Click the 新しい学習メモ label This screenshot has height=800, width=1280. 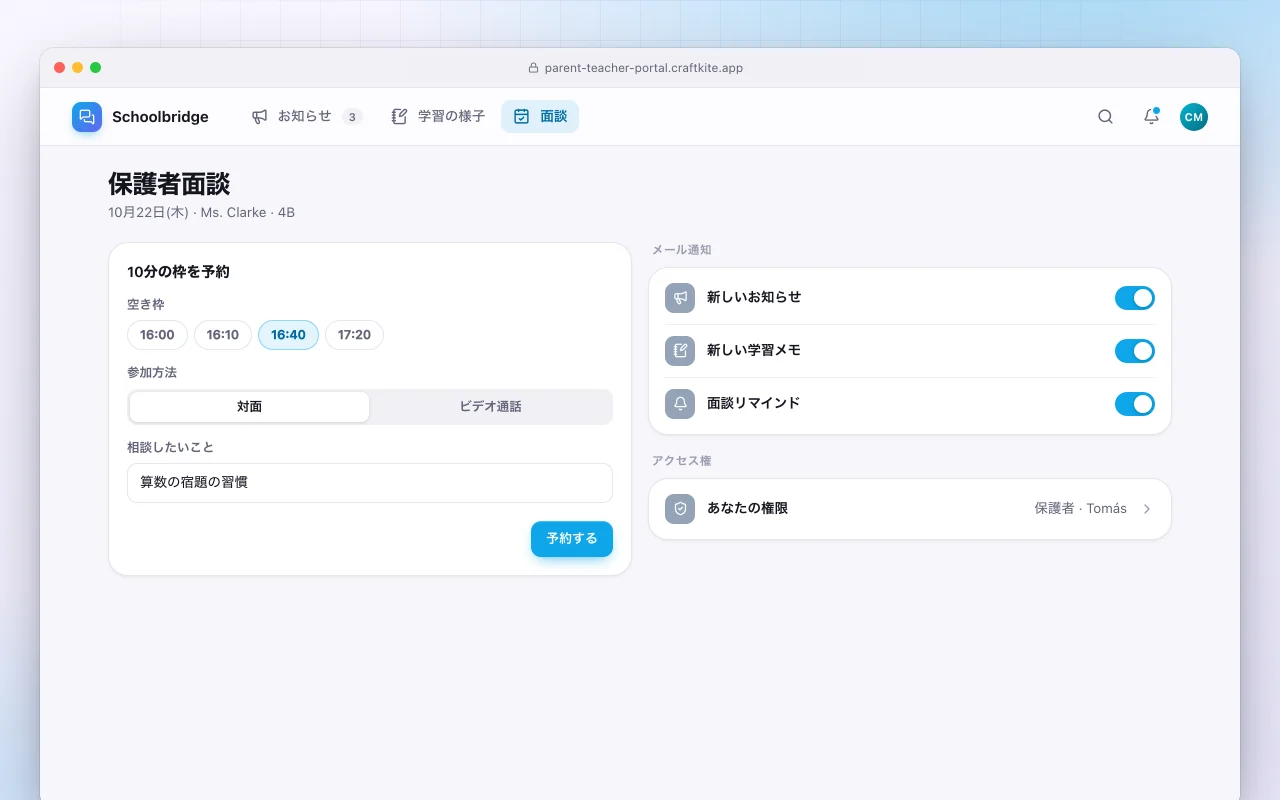tap(754, 351)
